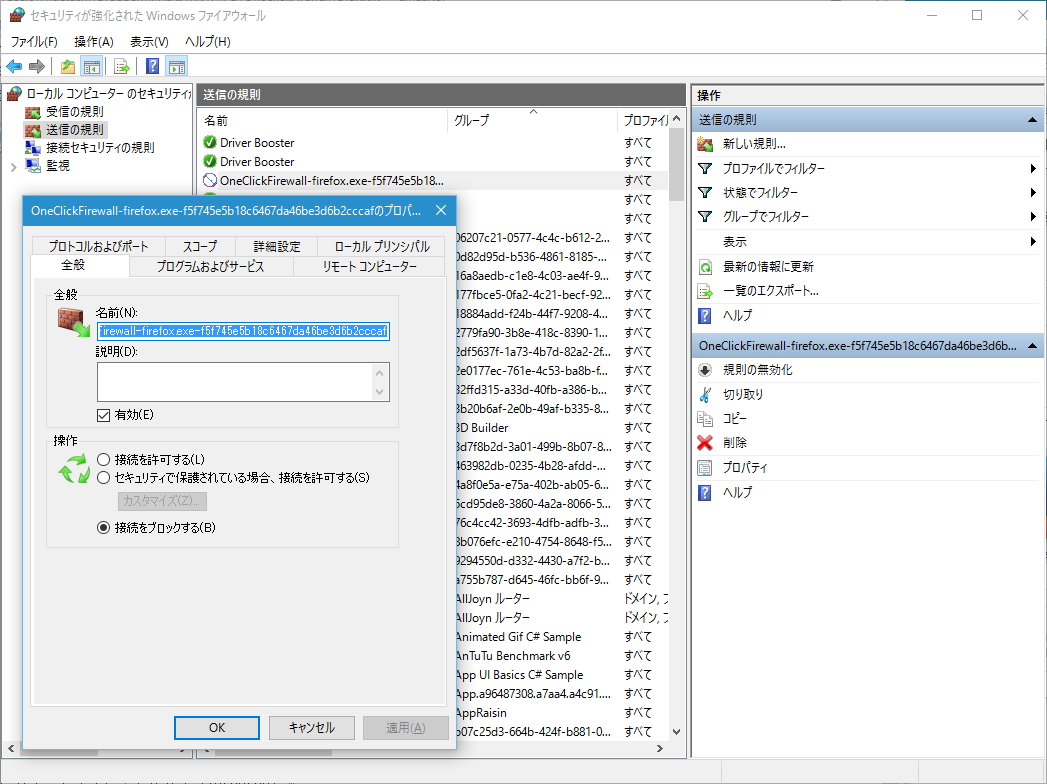
Task: Click the 規則の無効化 icon
Action: (x=705, y=370)
